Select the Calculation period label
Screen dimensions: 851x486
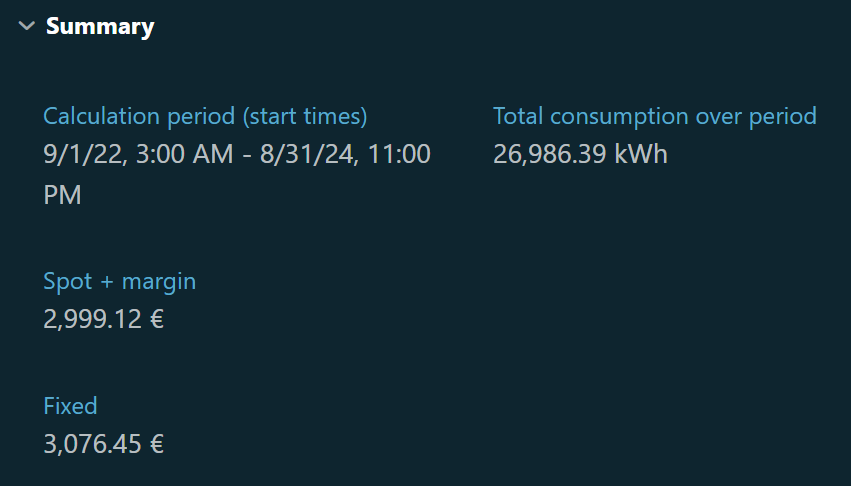pyautogui.click(x=139, y=116)
